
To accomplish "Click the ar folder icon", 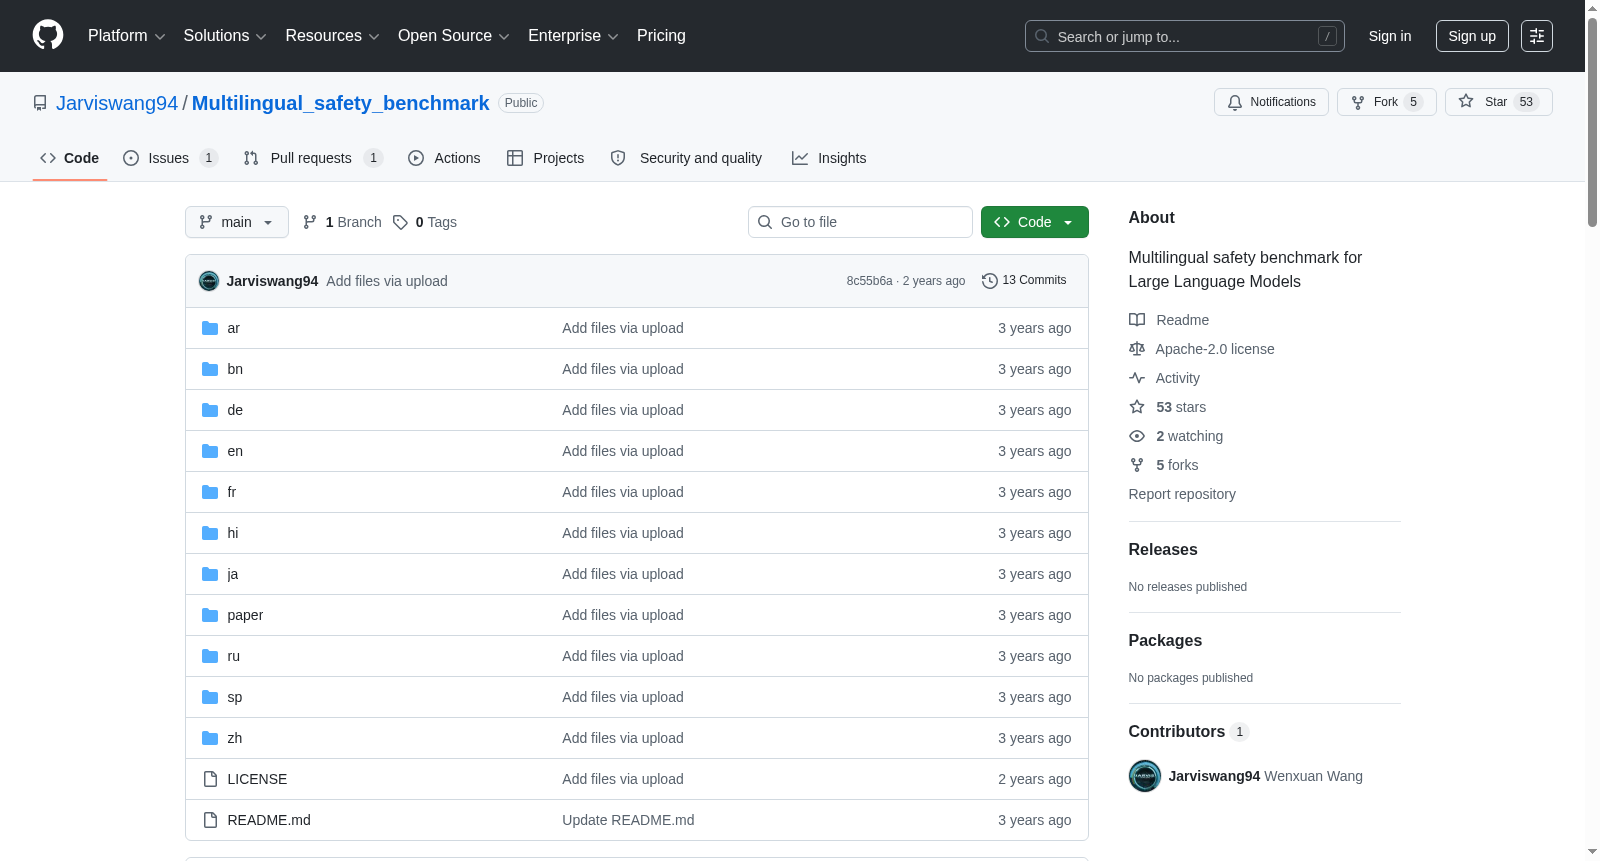I will click(x=210, y=328).
